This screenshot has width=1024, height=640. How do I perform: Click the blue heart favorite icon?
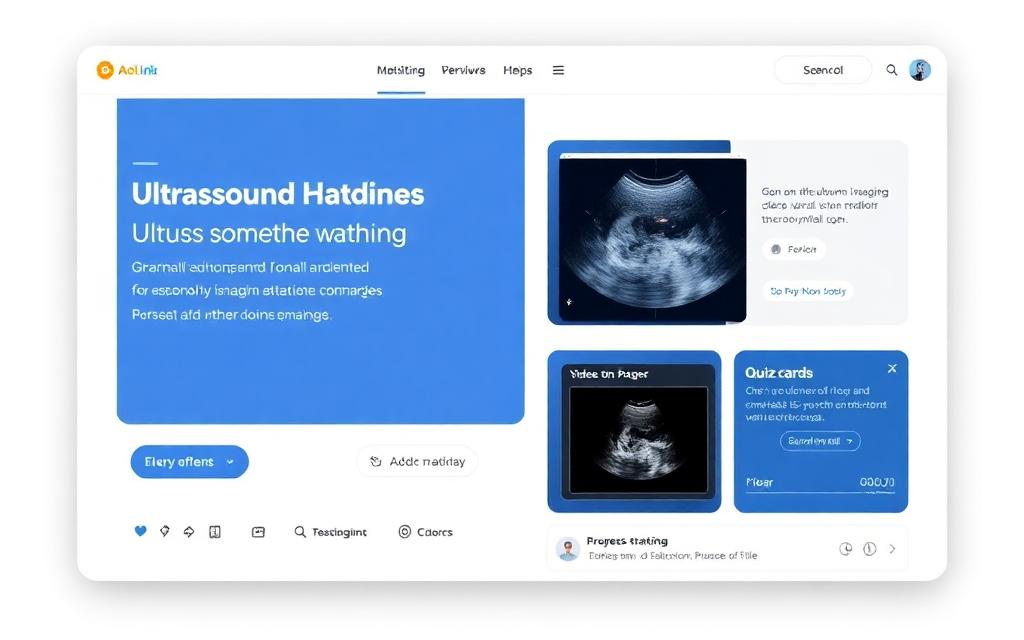[x=140, y=531]
